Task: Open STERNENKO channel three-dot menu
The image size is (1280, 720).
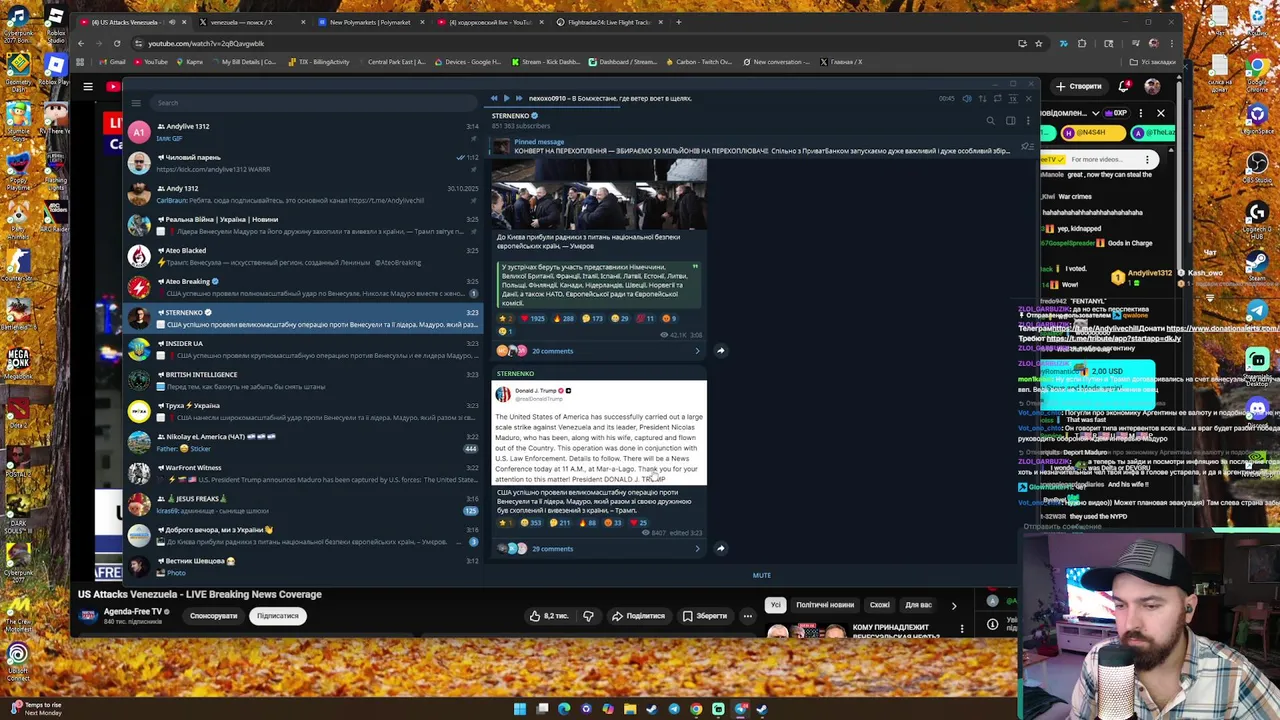Action: (x=1028, y=121)
